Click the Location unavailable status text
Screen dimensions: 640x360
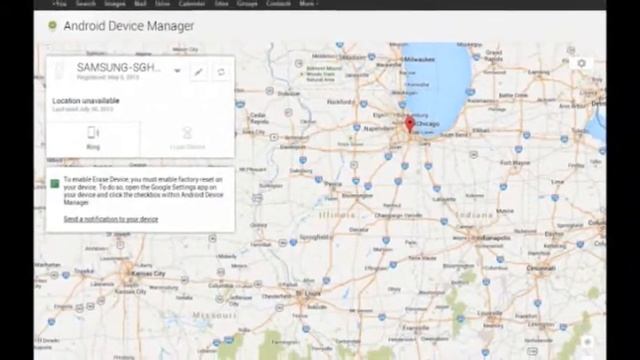(x=86, y=100)
